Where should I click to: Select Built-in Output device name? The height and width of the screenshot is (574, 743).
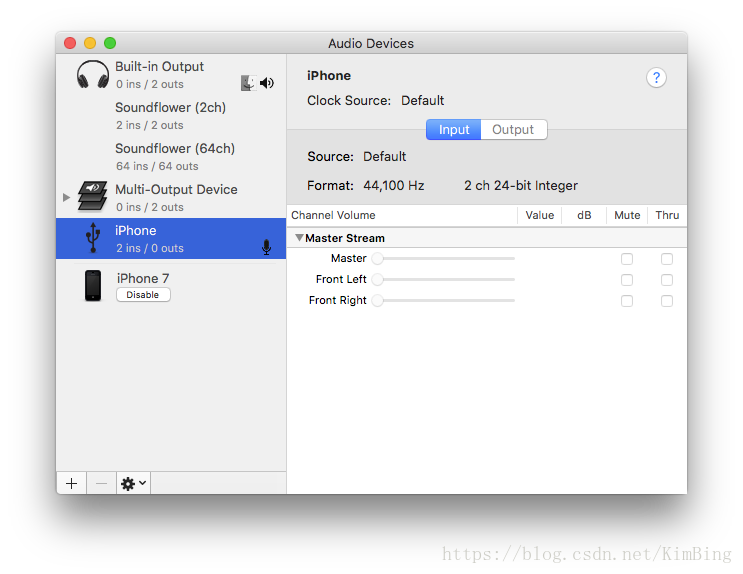(159, 66)
